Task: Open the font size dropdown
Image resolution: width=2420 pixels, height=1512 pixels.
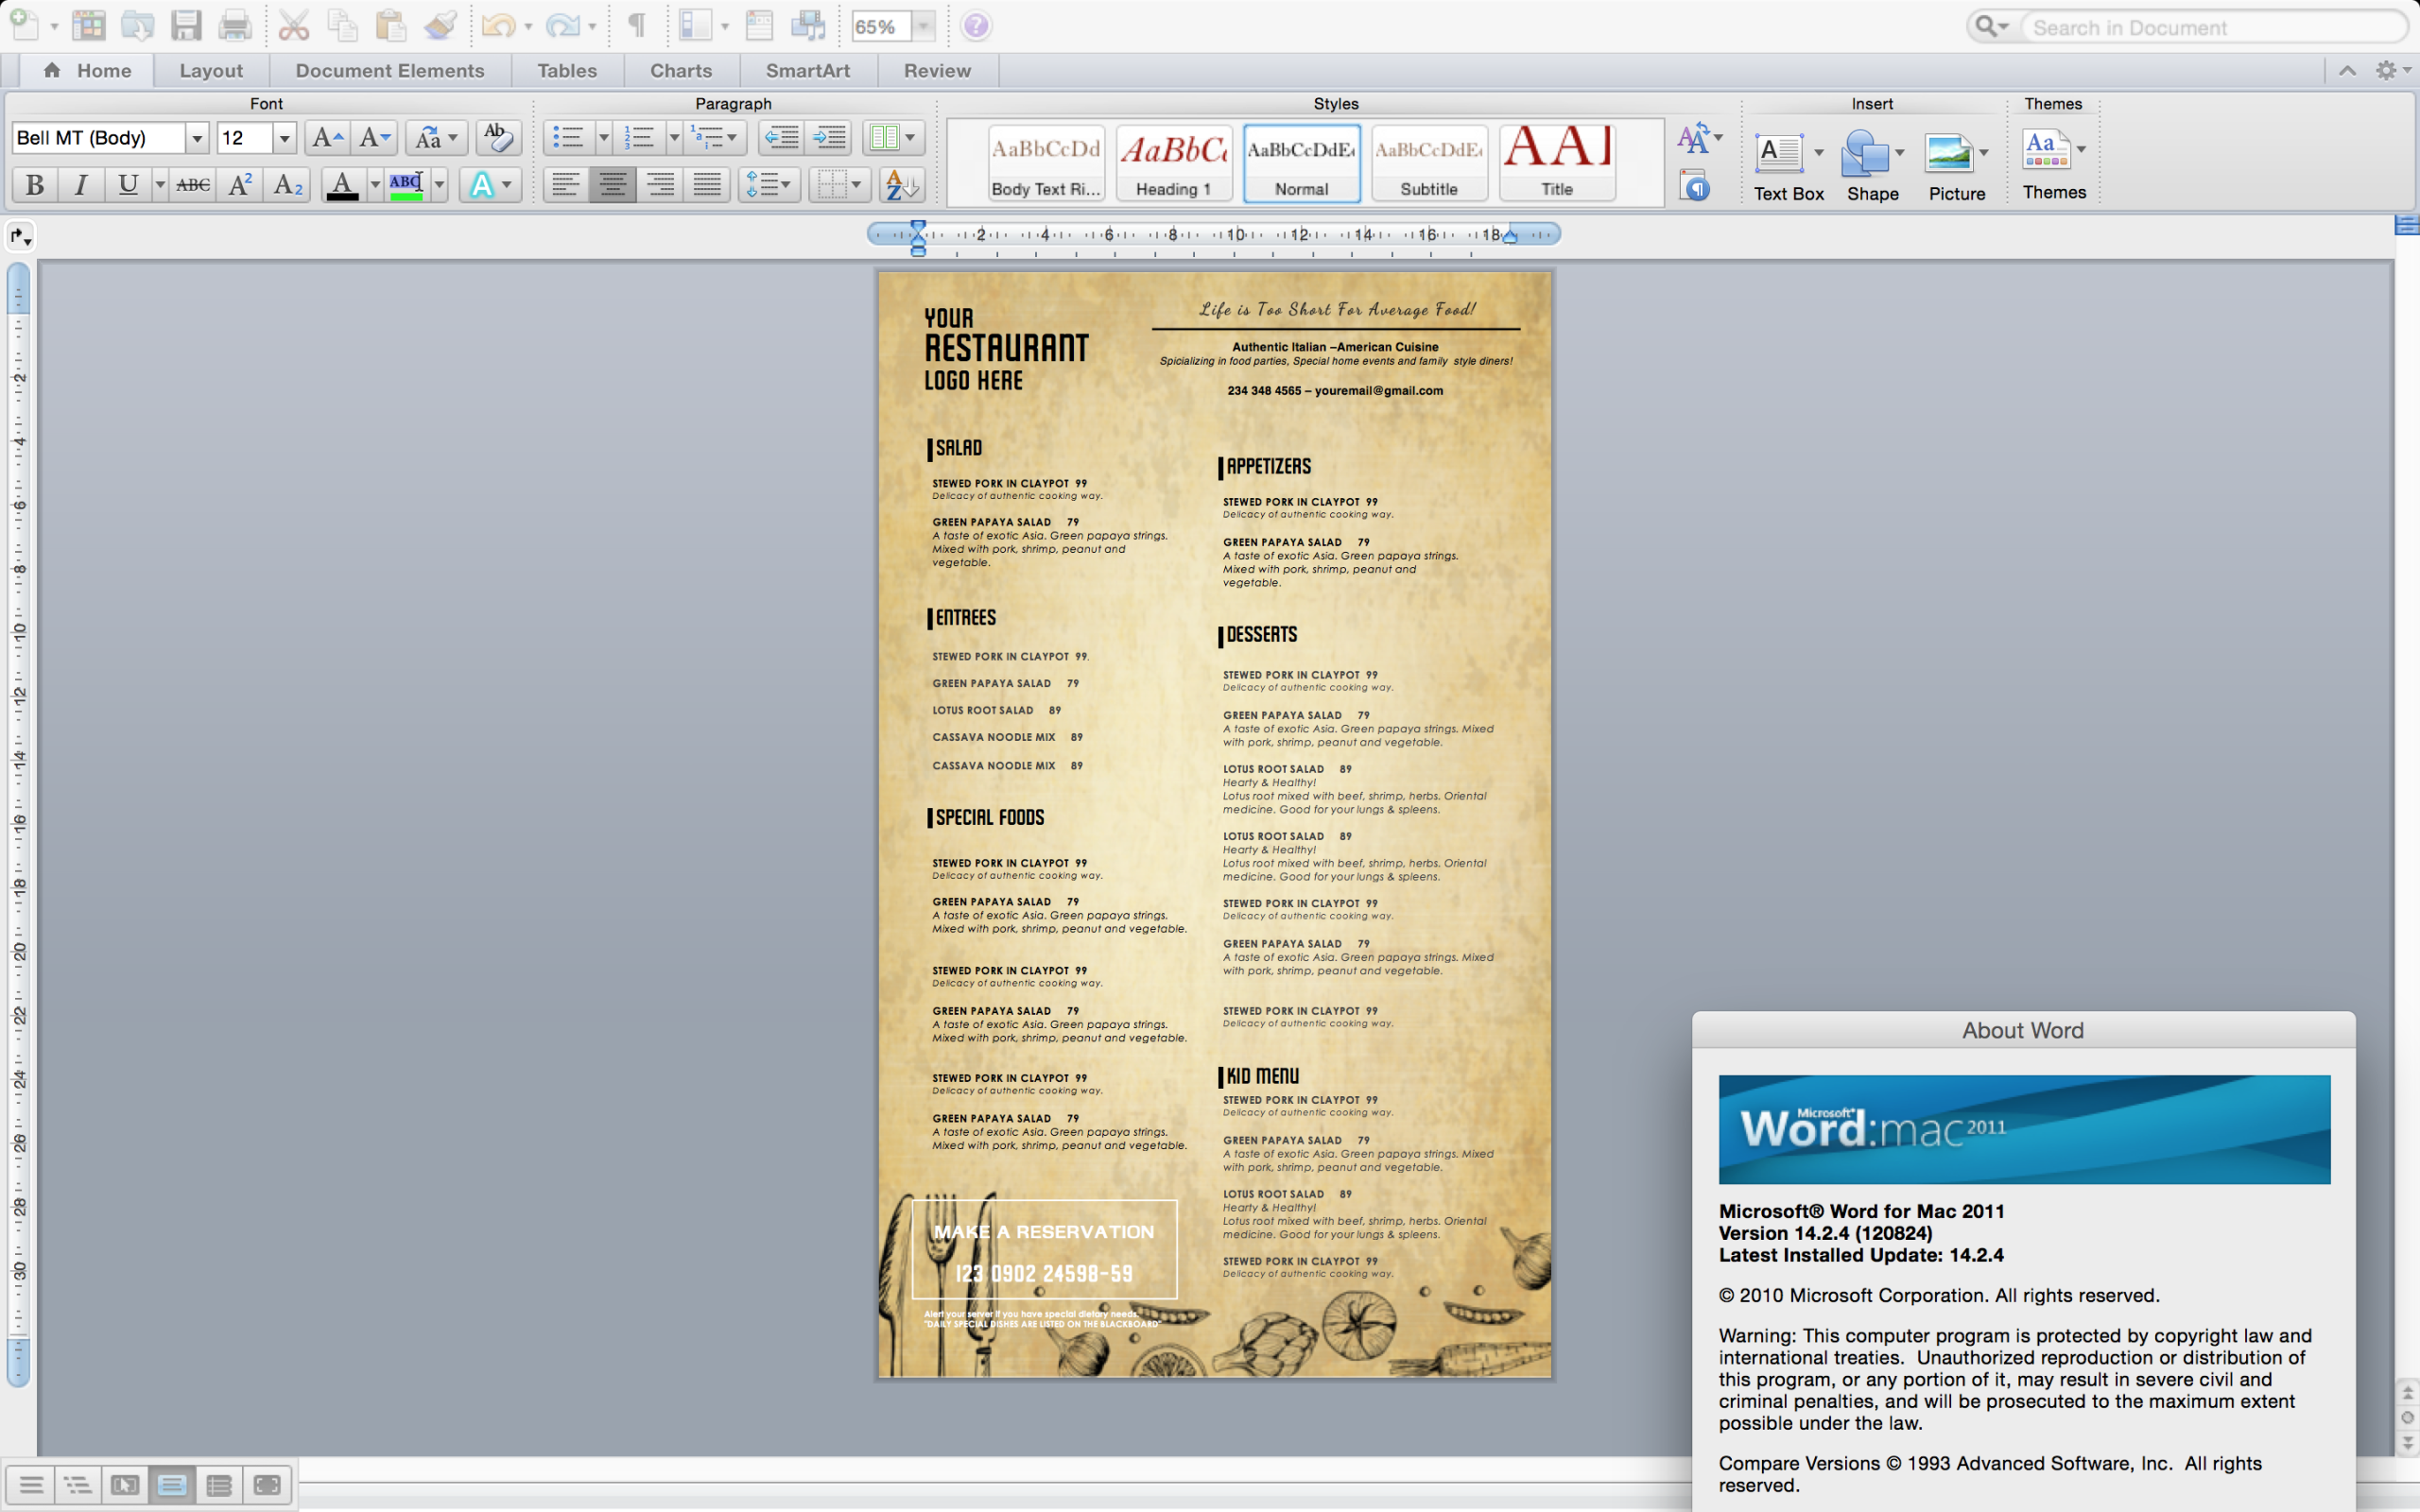Action: (284, 138)
